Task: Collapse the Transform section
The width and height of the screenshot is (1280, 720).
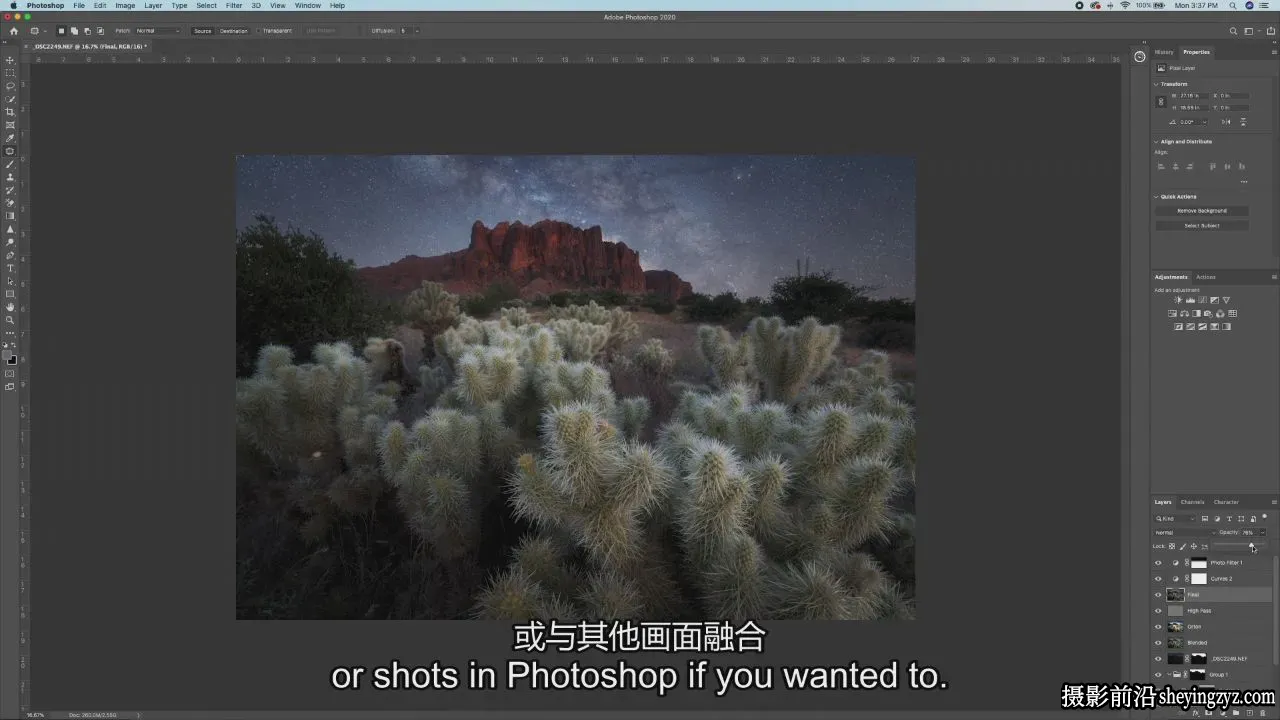Action: 1157,84
